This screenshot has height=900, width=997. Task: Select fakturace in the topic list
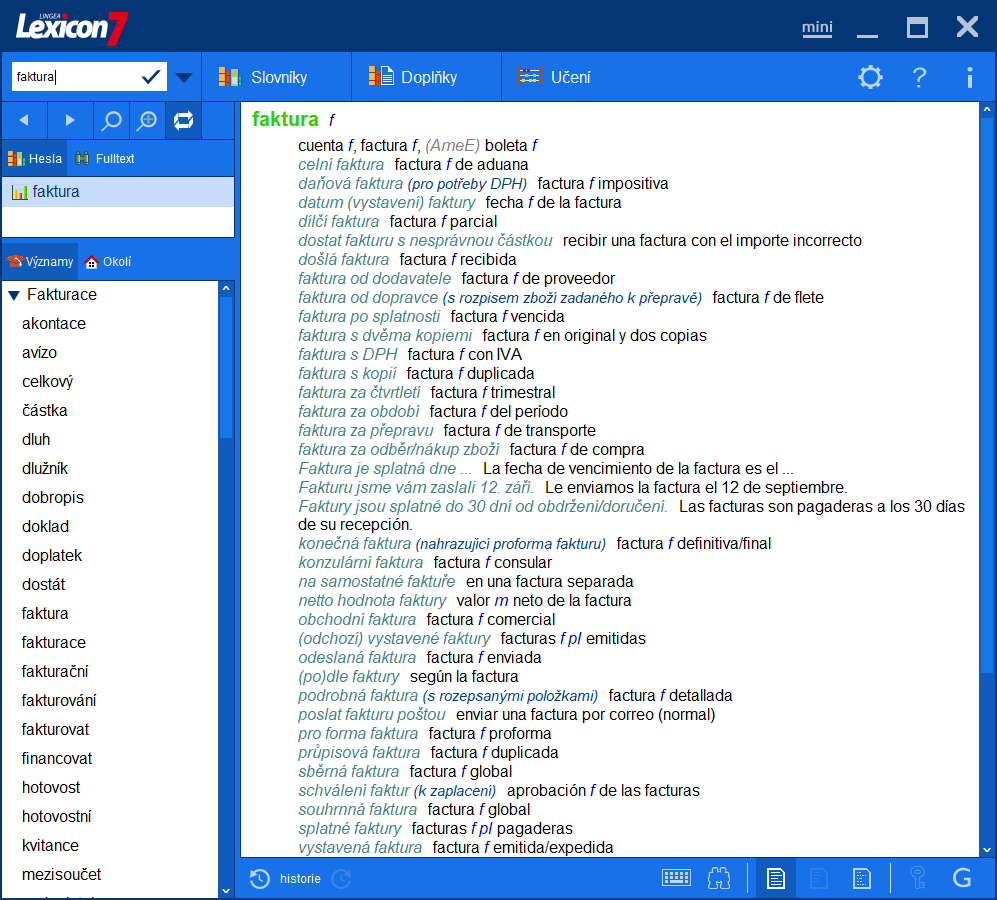pyautogui.click(x=54, y=642)
